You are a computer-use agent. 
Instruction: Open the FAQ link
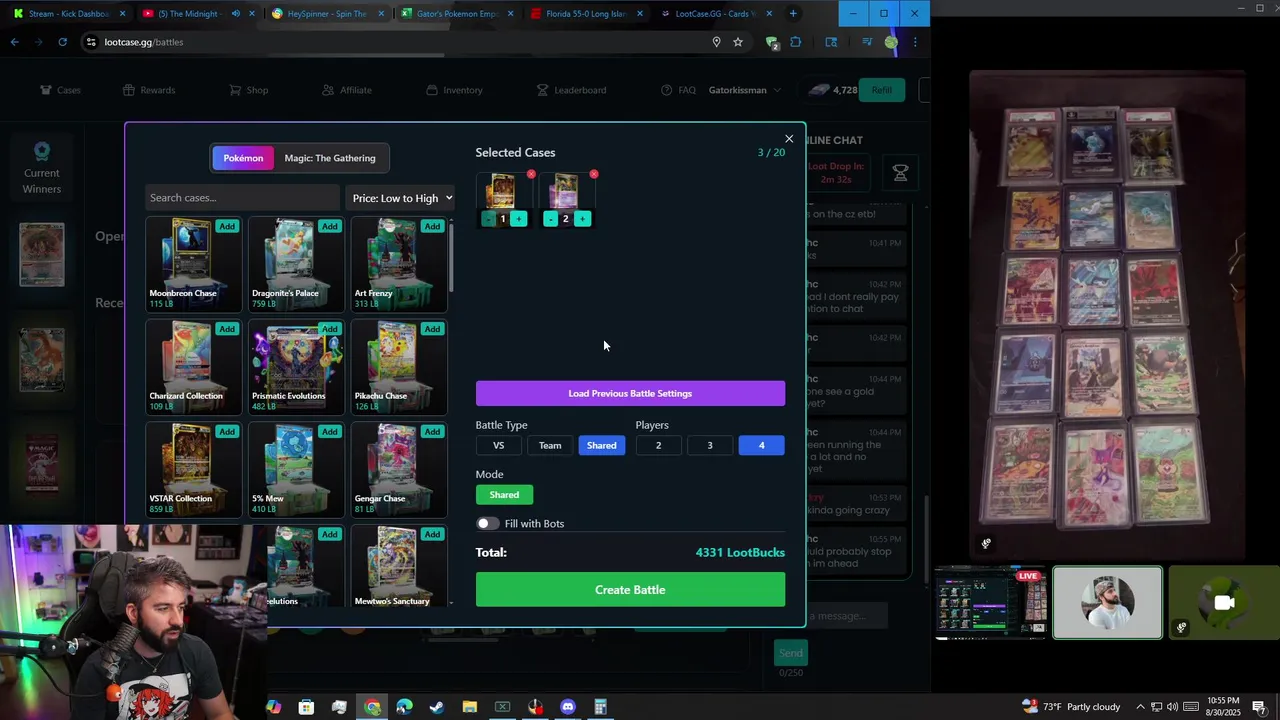coord(678,90)
